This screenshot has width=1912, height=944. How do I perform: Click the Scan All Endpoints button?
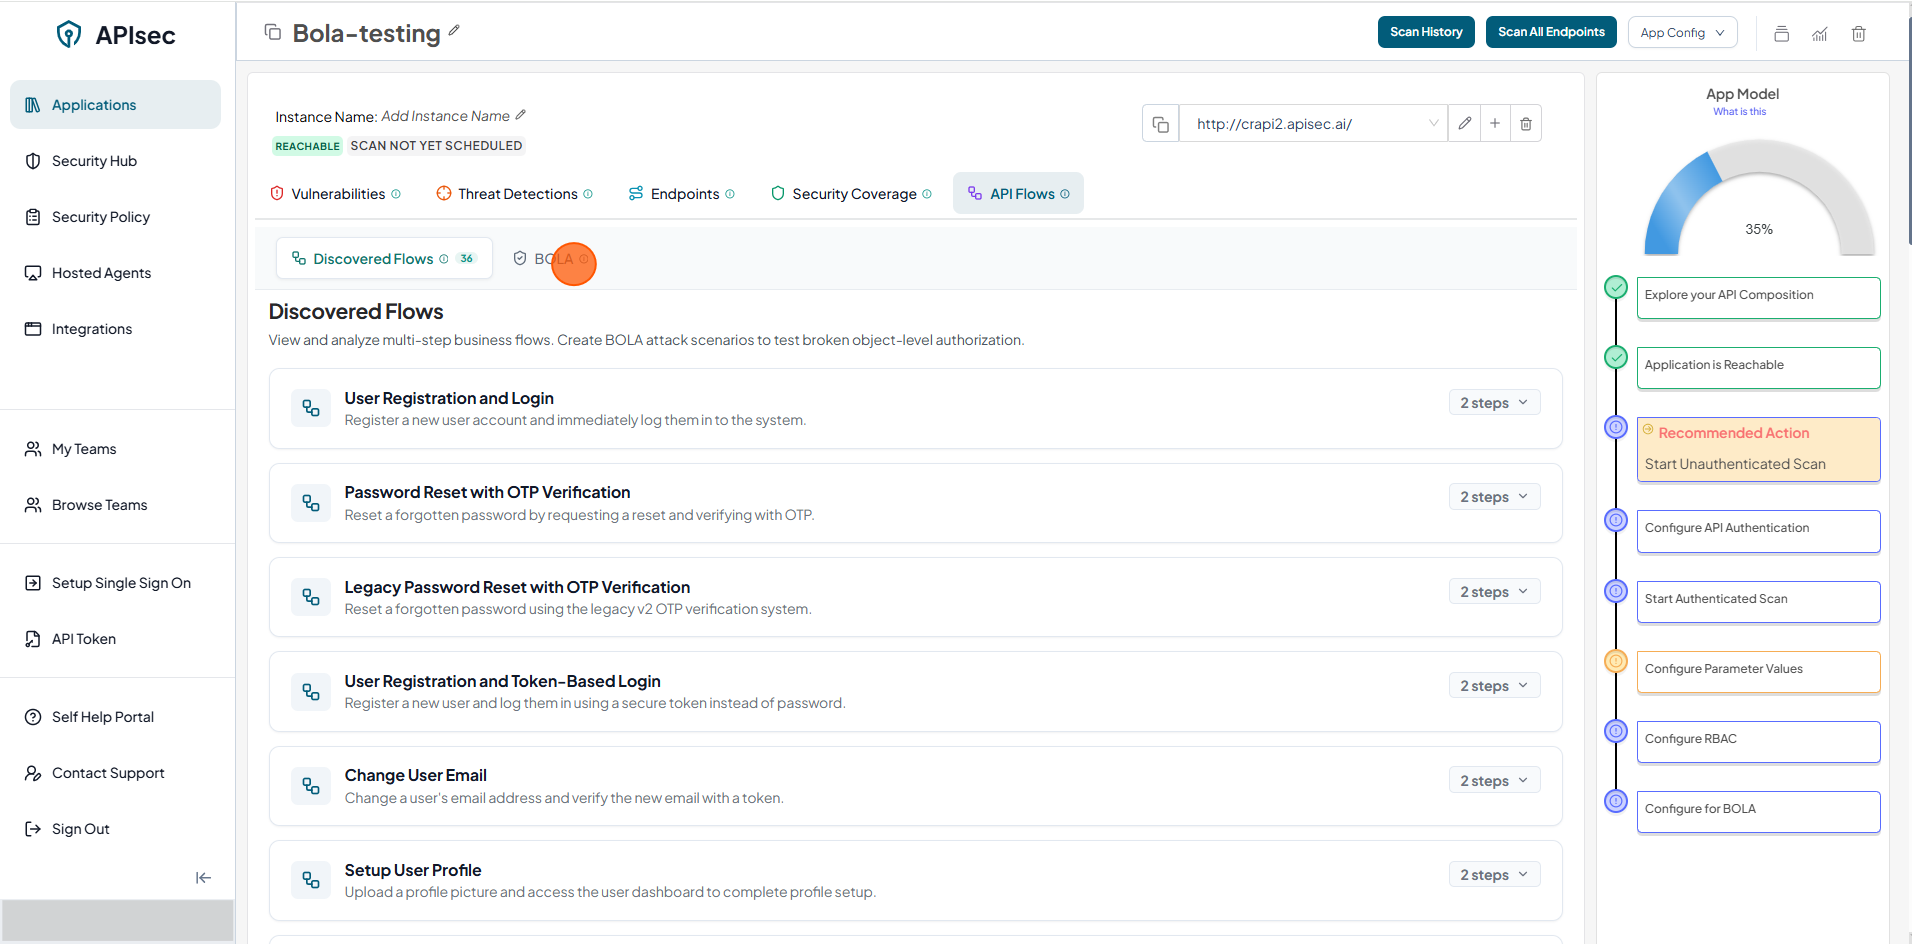point(1551,32)
